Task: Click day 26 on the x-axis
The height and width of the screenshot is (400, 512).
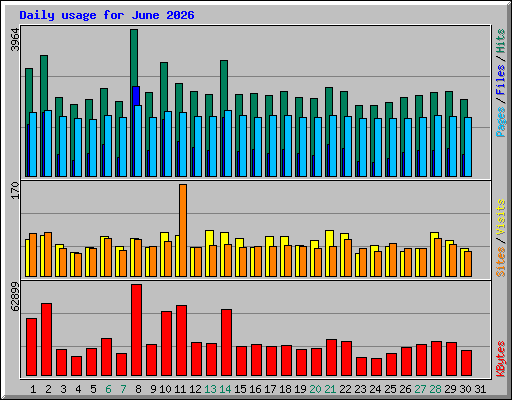Action: [405, 389]
